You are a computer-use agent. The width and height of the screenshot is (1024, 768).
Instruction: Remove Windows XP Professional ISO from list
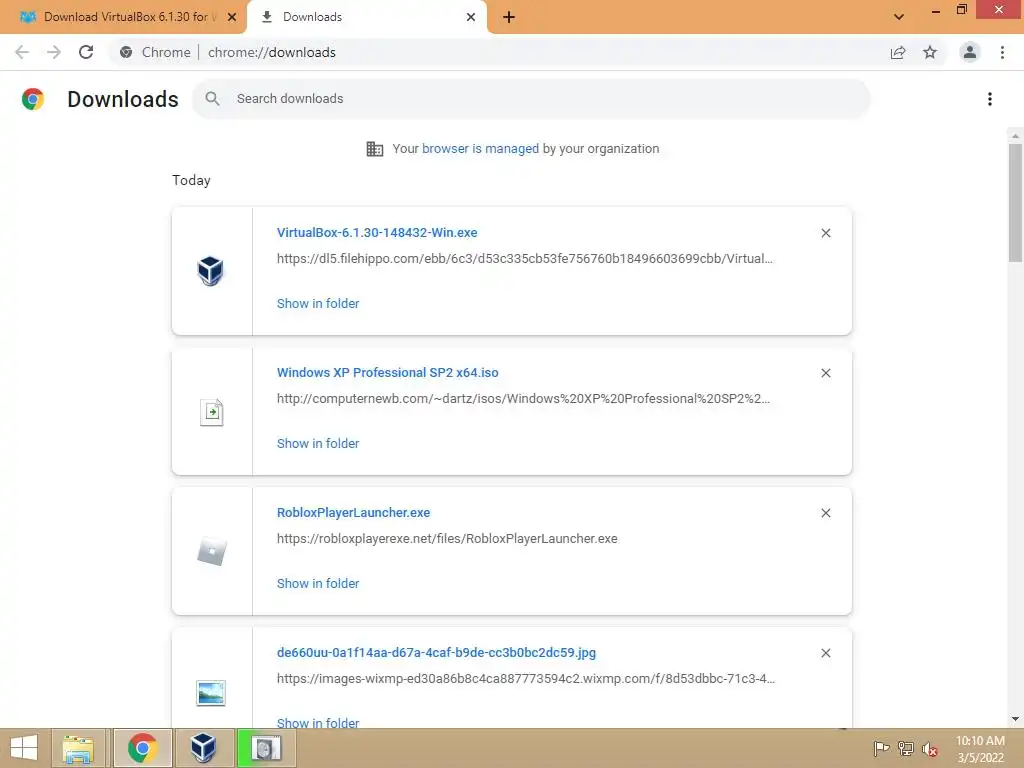click(x=825, y=373)
